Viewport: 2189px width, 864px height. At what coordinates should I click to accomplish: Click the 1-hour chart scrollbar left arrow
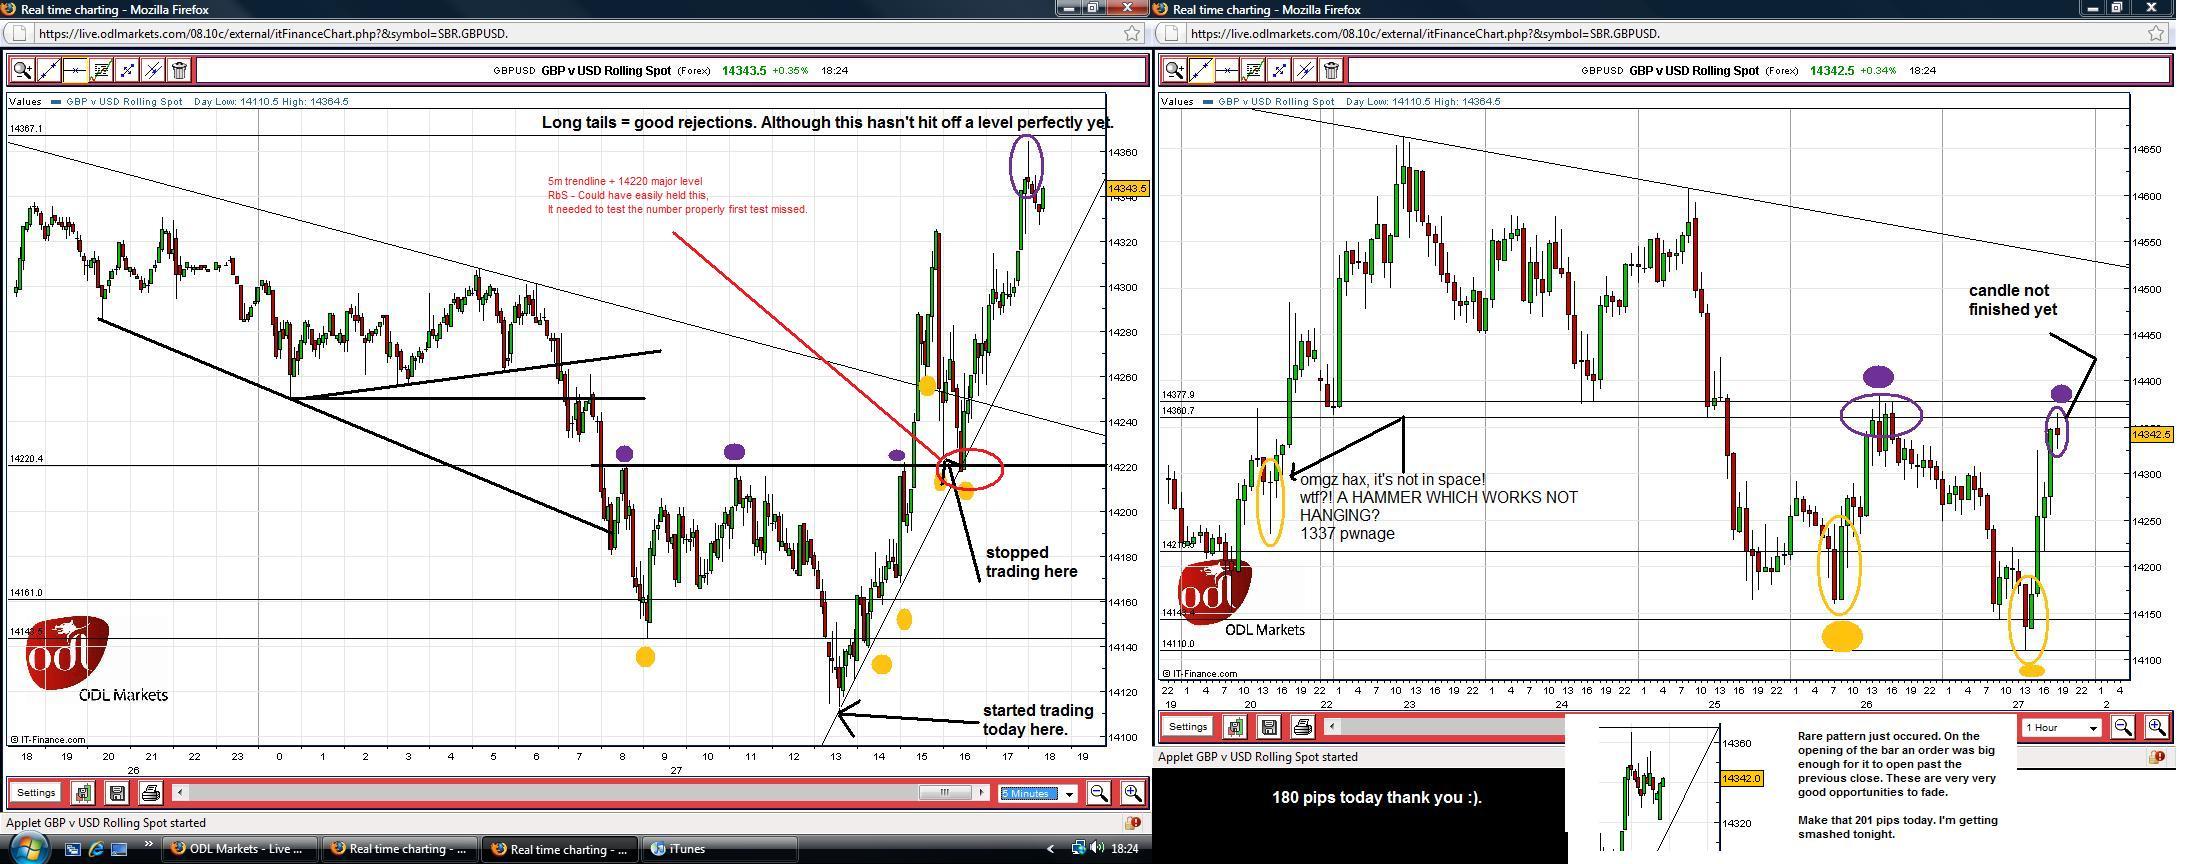click(x=1332, y=727)
